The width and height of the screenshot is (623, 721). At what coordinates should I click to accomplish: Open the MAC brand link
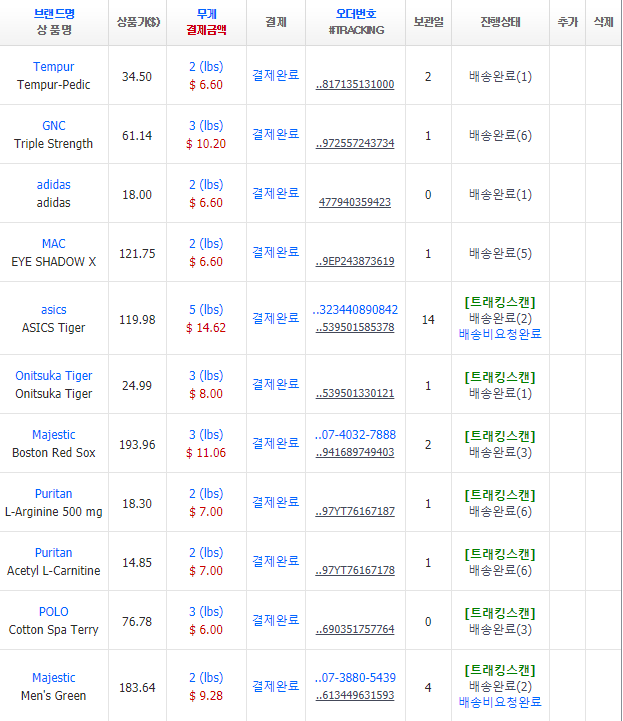53,243
